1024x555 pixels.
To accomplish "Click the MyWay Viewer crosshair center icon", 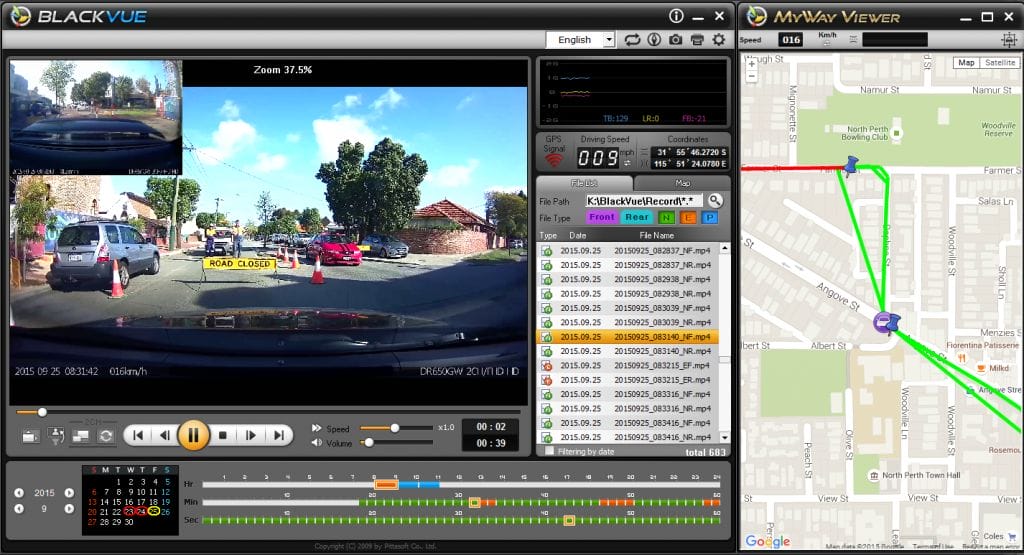I will (1009, 39).
